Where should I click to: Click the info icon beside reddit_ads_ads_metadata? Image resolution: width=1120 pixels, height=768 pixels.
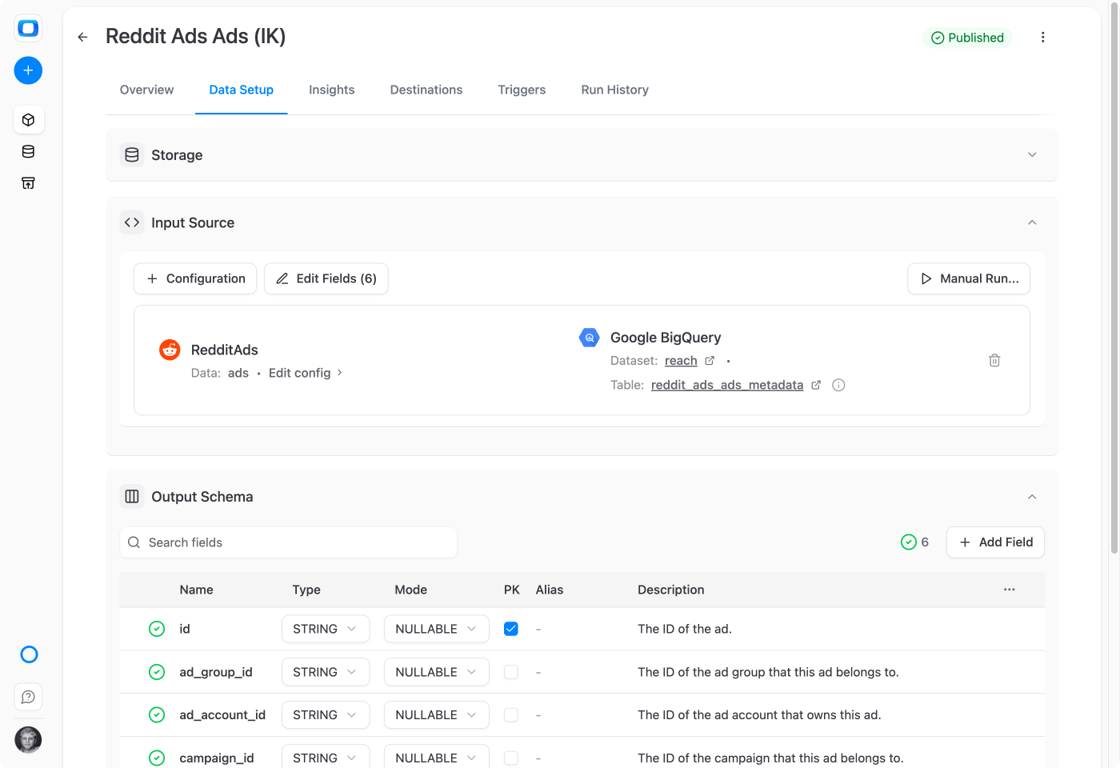[839, 385]
